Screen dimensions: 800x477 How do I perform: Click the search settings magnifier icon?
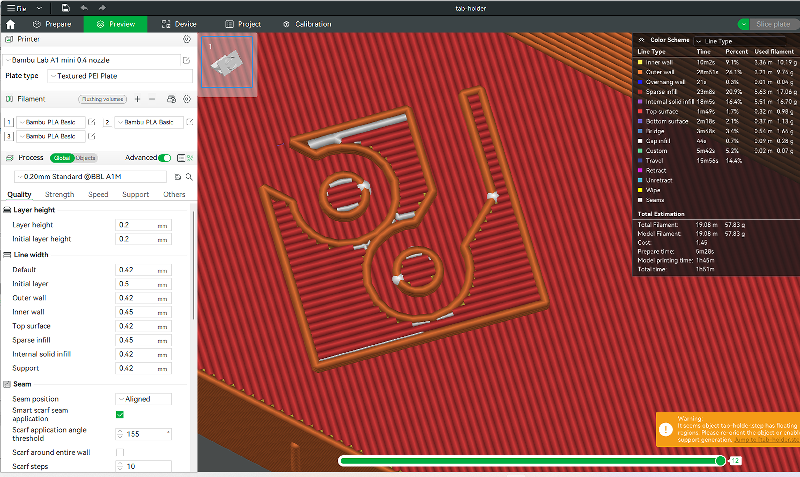click(x=189, y=177)
